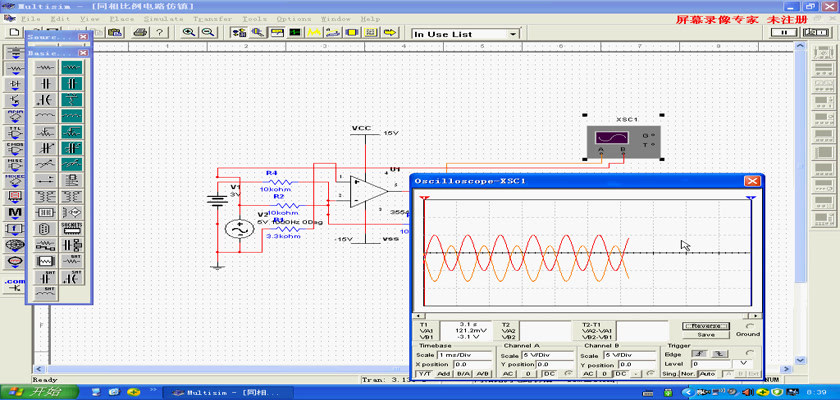
Task: Click the Paste clipboard toolbar icon
Action: [x=115, y=33]
